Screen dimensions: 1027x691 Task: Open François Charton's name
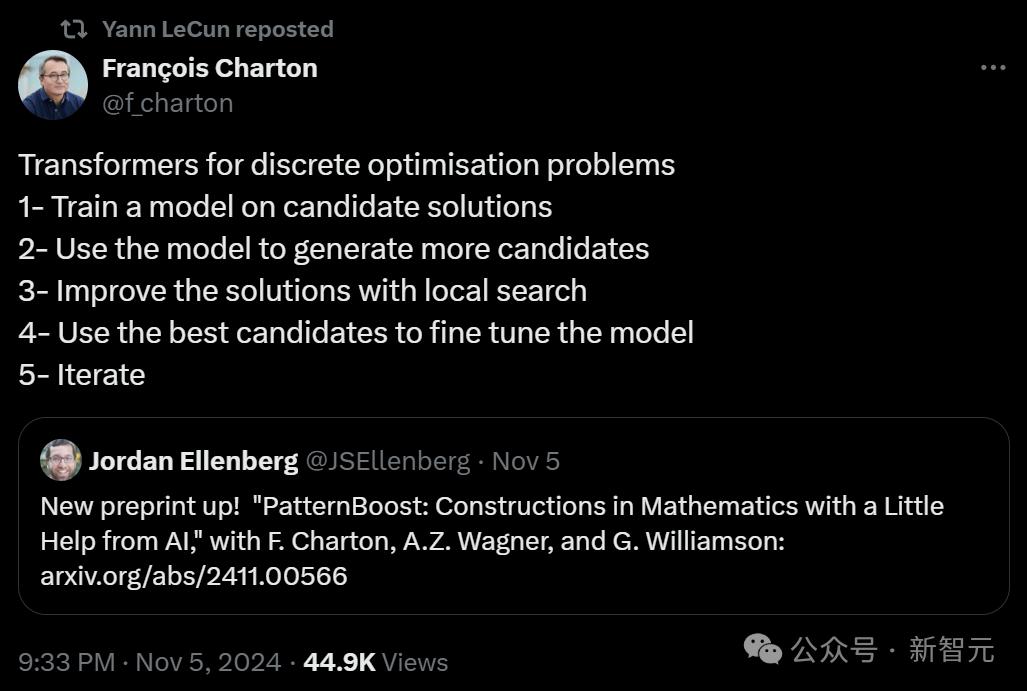click(210, 67)
